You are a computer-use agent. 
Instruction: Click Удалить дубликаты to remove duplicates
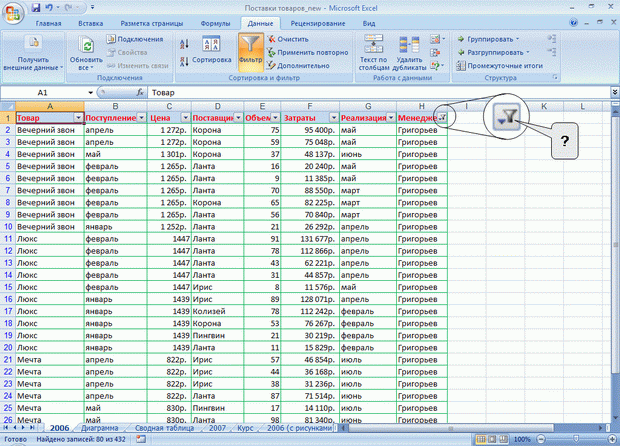(409, 52)
